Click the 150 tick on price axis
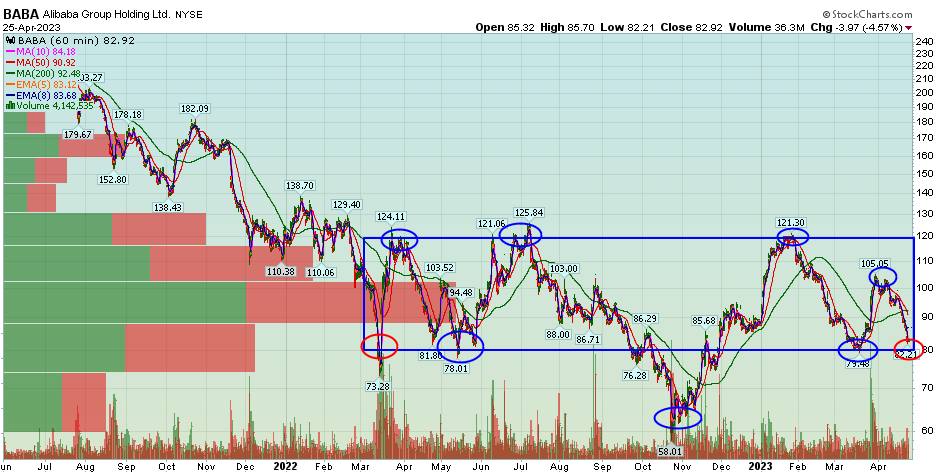This screenshot has width=938, height=472. point(925,173)
